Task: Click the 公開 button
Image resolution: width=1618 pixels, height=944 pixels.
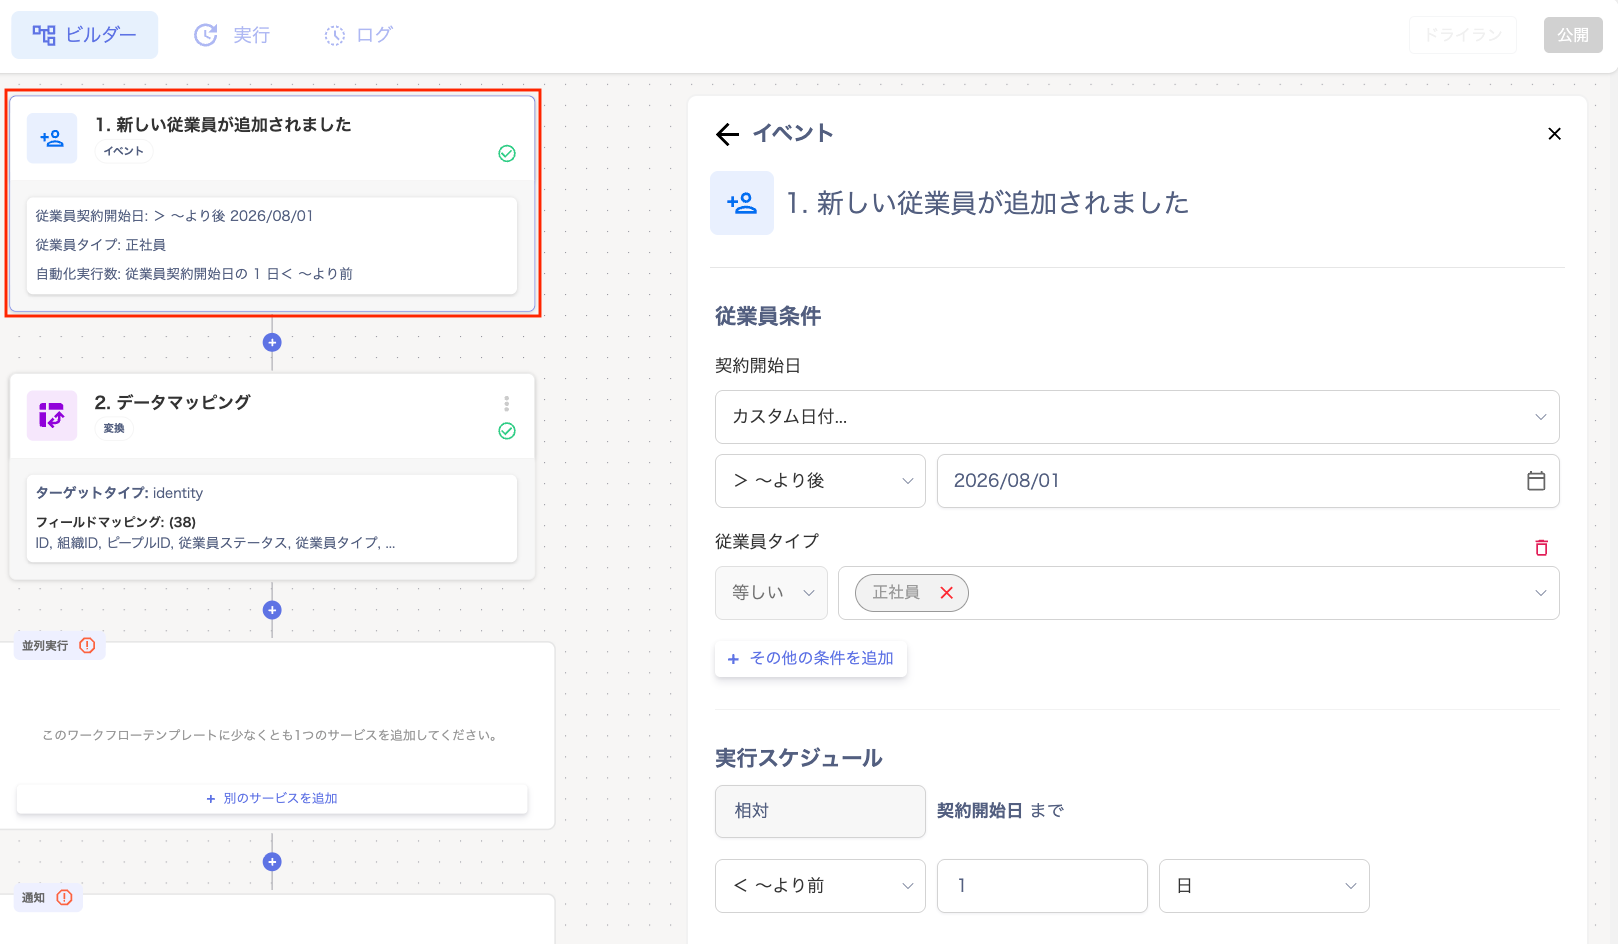Action: tap(1573, 35)
